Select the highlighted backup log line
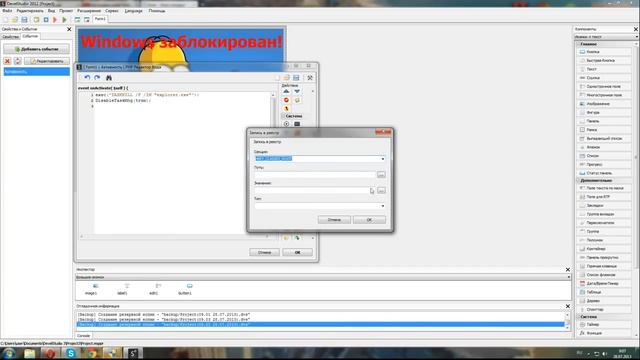Screen dimensions: 640x360 coord(320,324)
